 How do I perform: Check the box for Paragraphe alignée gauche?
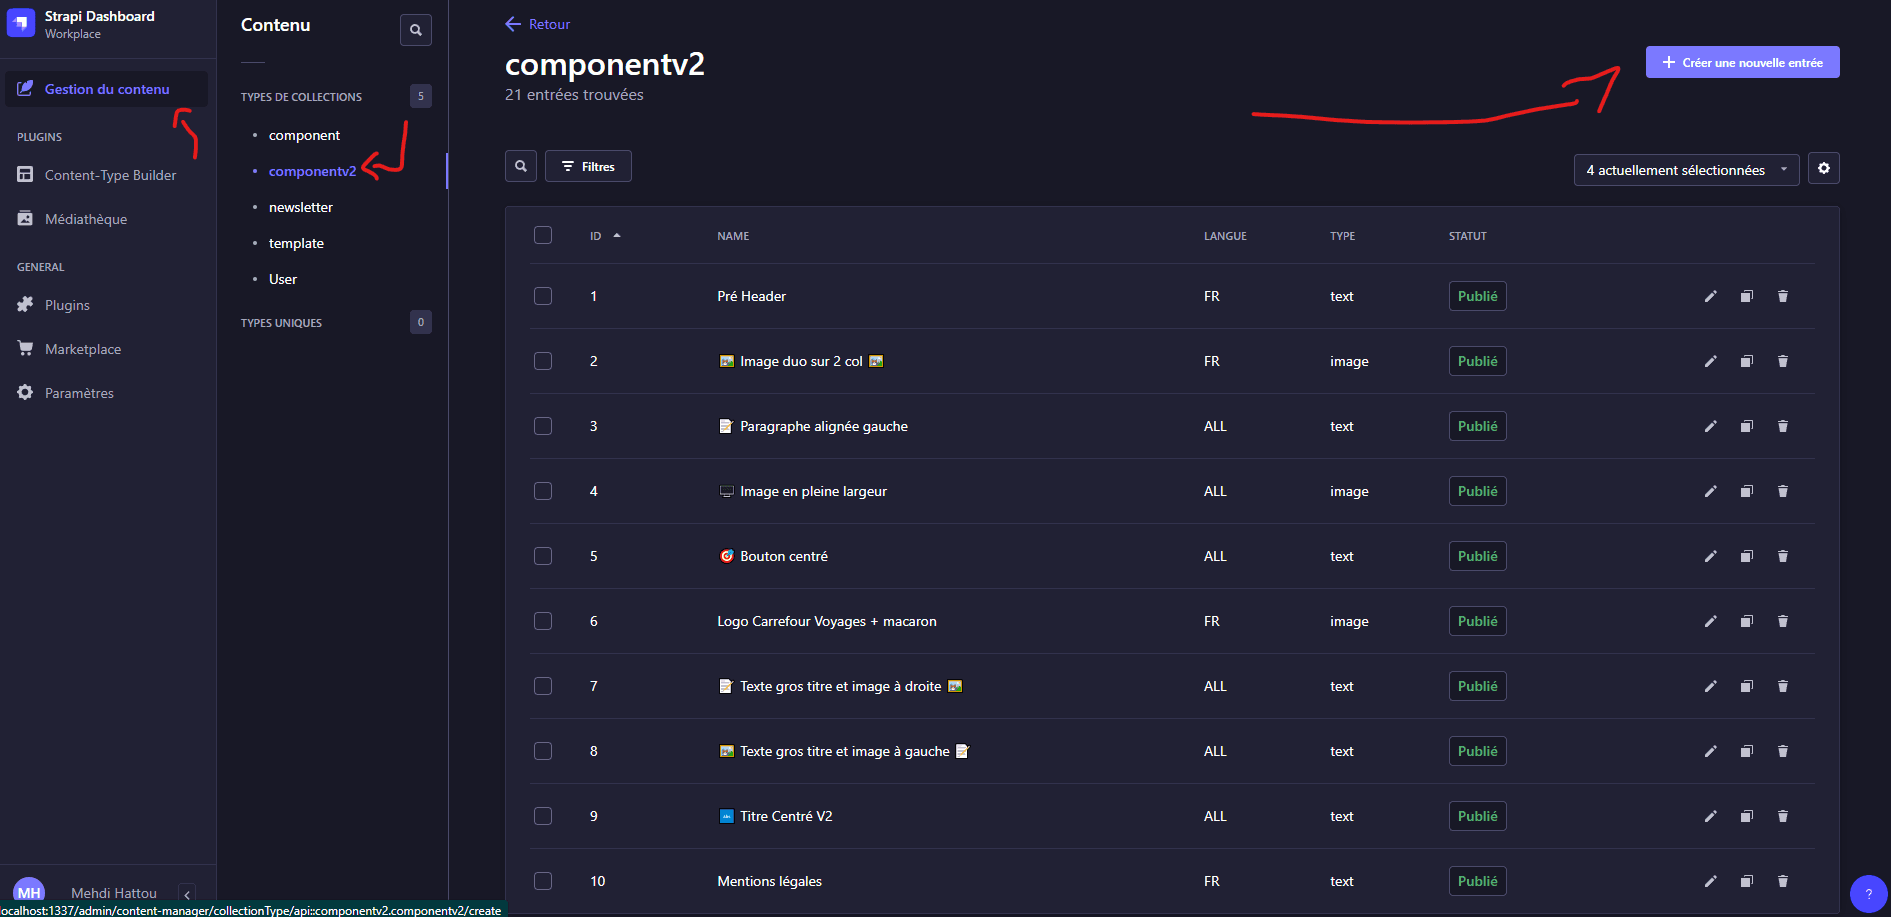(543, 426)
